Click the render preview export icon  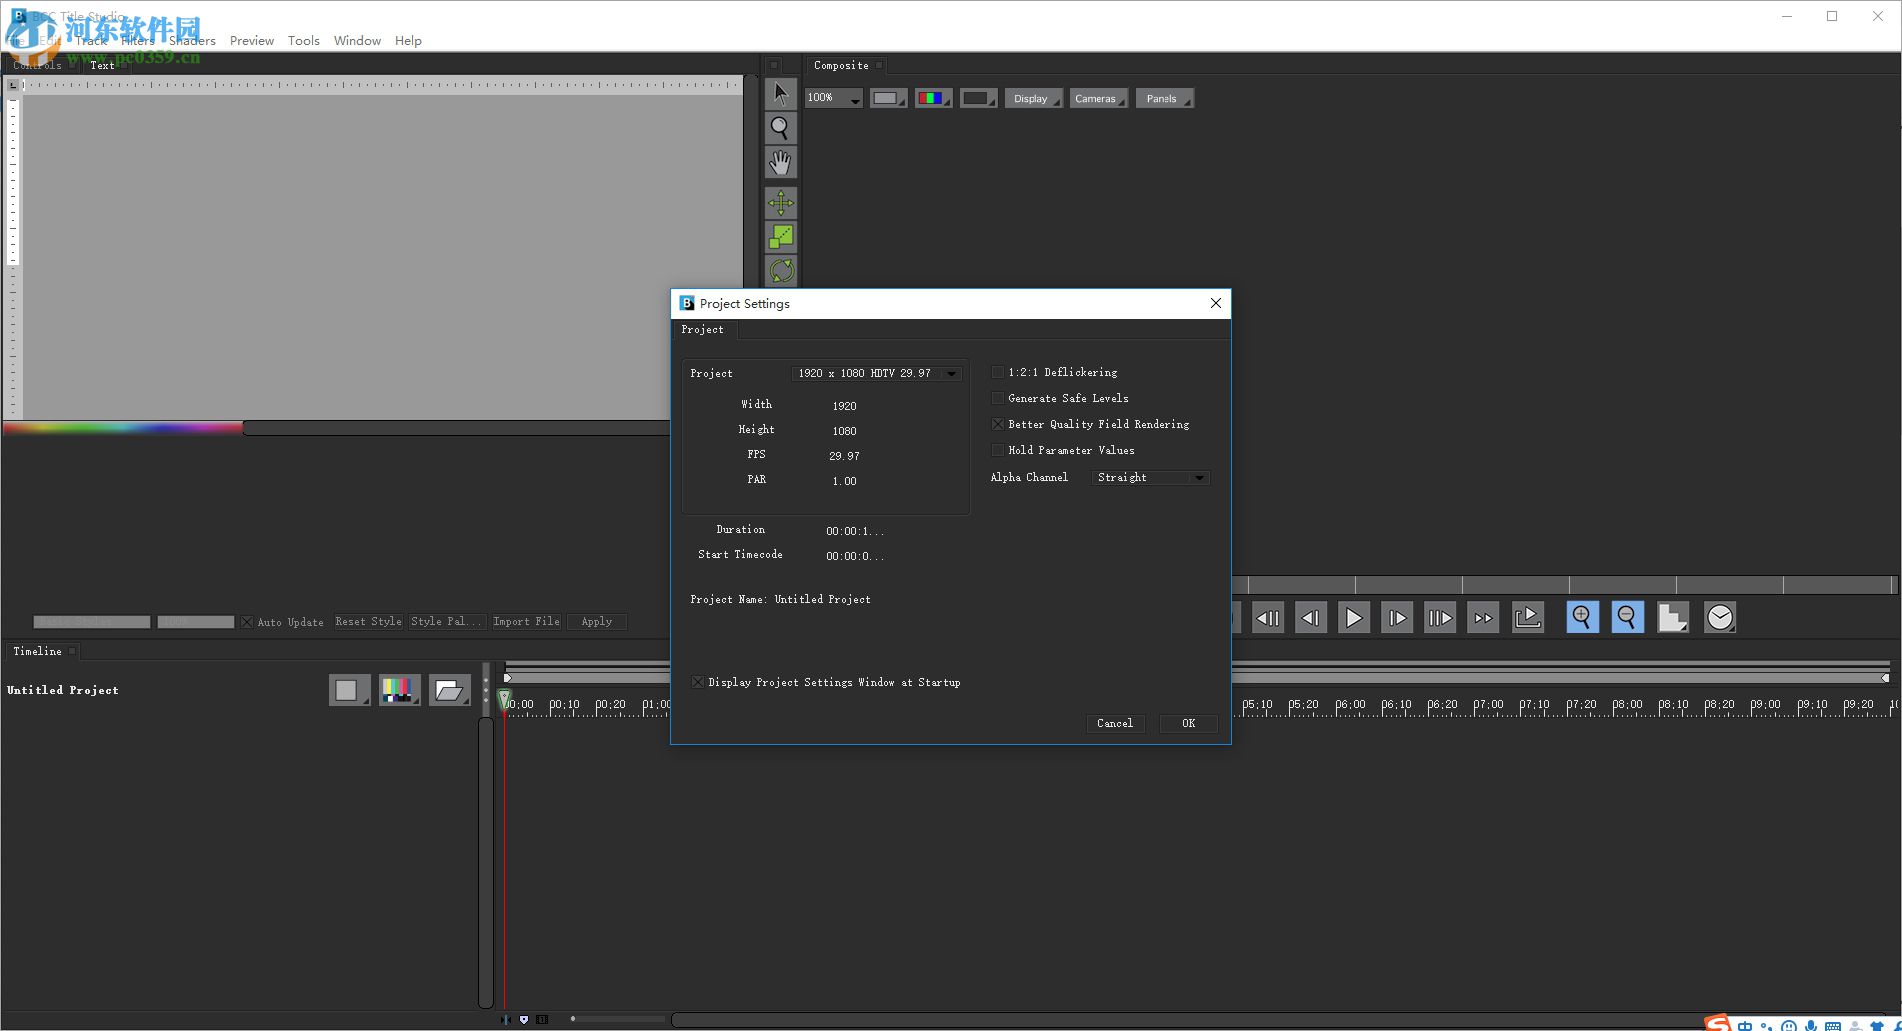1528,618
